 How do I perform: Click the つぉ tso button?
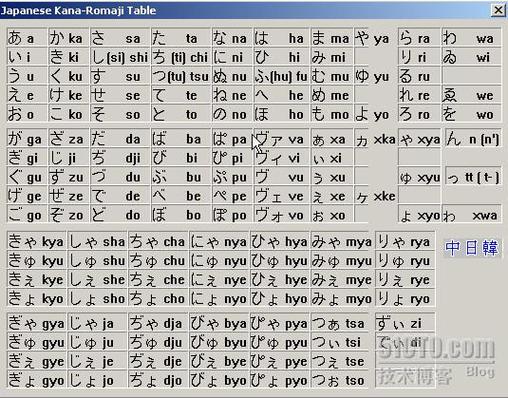tap(340, 380)
